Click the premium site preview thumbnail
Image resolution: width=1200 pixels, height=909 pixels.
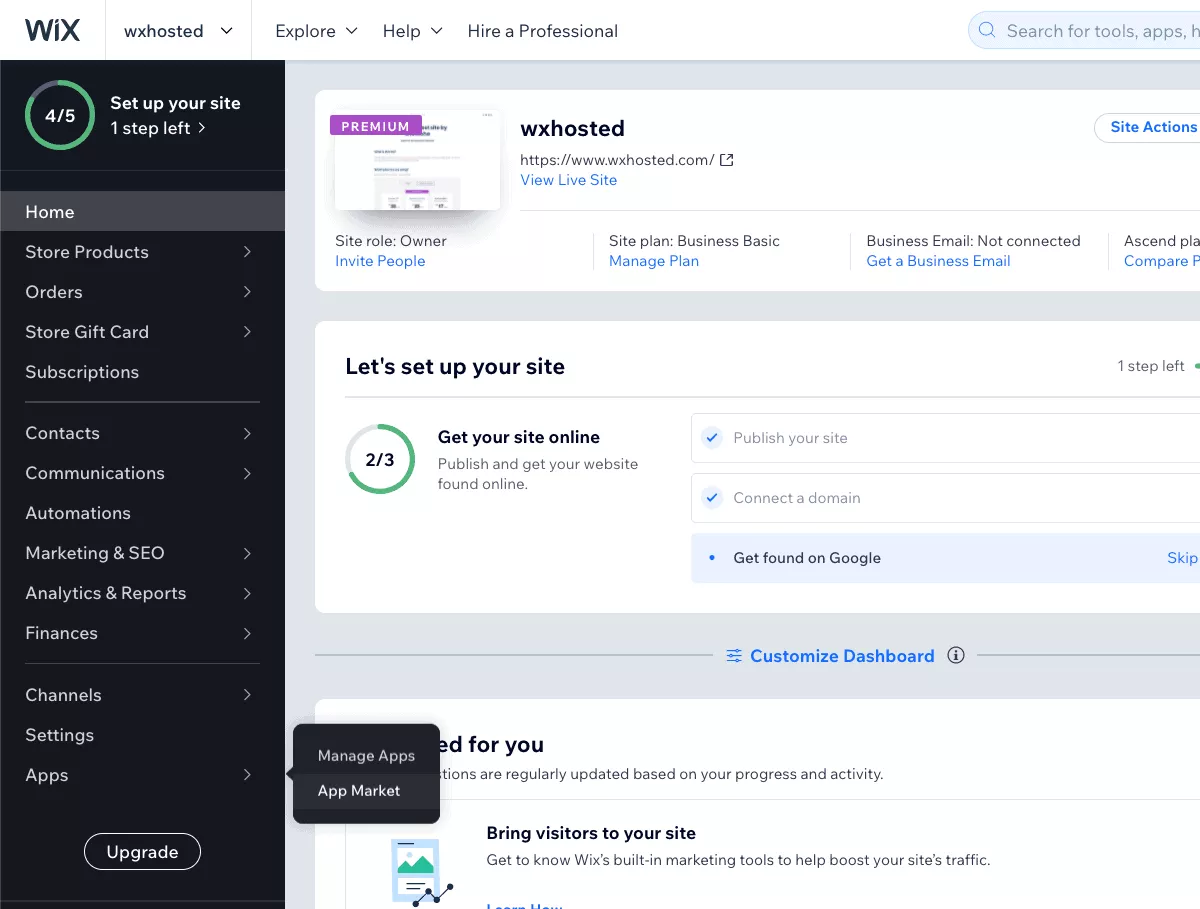click(x=416, y=160)
